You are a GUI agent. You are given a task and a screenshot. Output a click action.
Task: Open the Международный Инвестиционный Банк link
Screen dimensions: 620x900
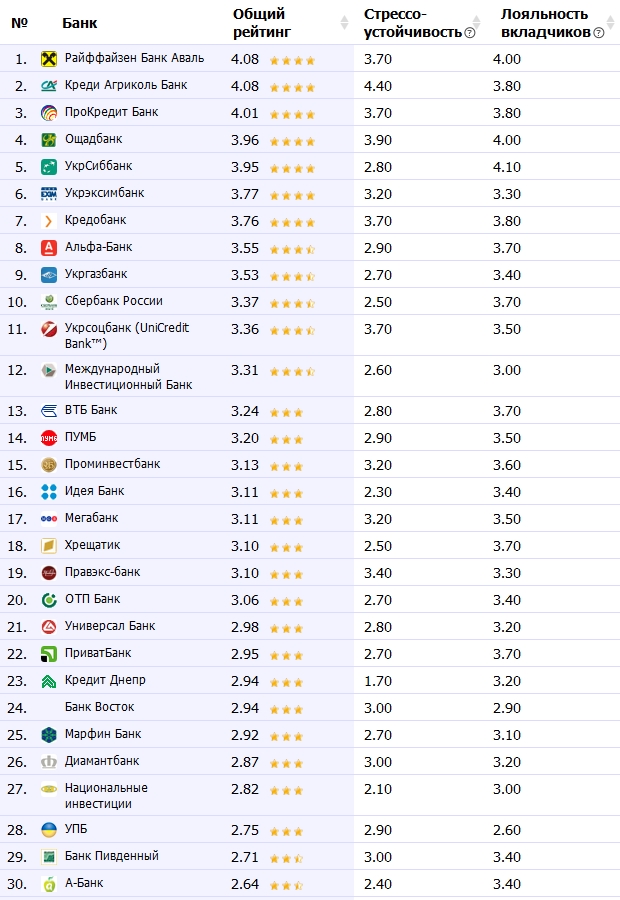pos(128,377)
